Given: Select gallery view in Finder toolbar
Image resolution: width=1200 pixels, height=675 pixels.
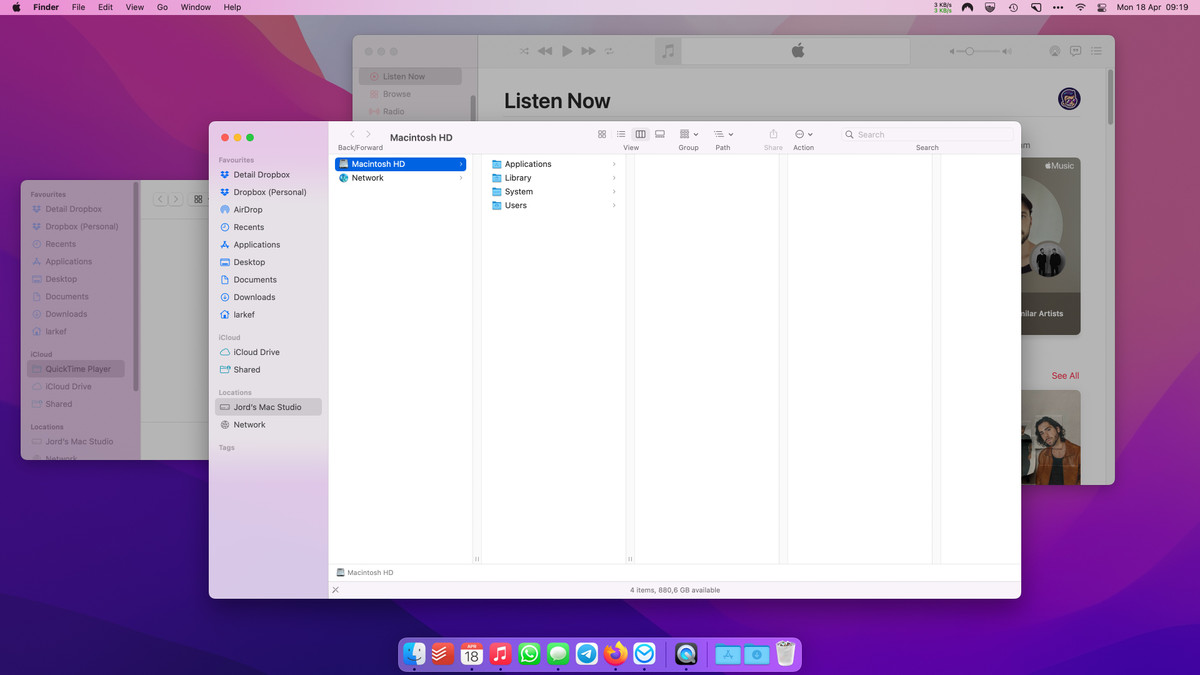Looking at the screenshot, I should pyautogui.click(x=660, y=134).
